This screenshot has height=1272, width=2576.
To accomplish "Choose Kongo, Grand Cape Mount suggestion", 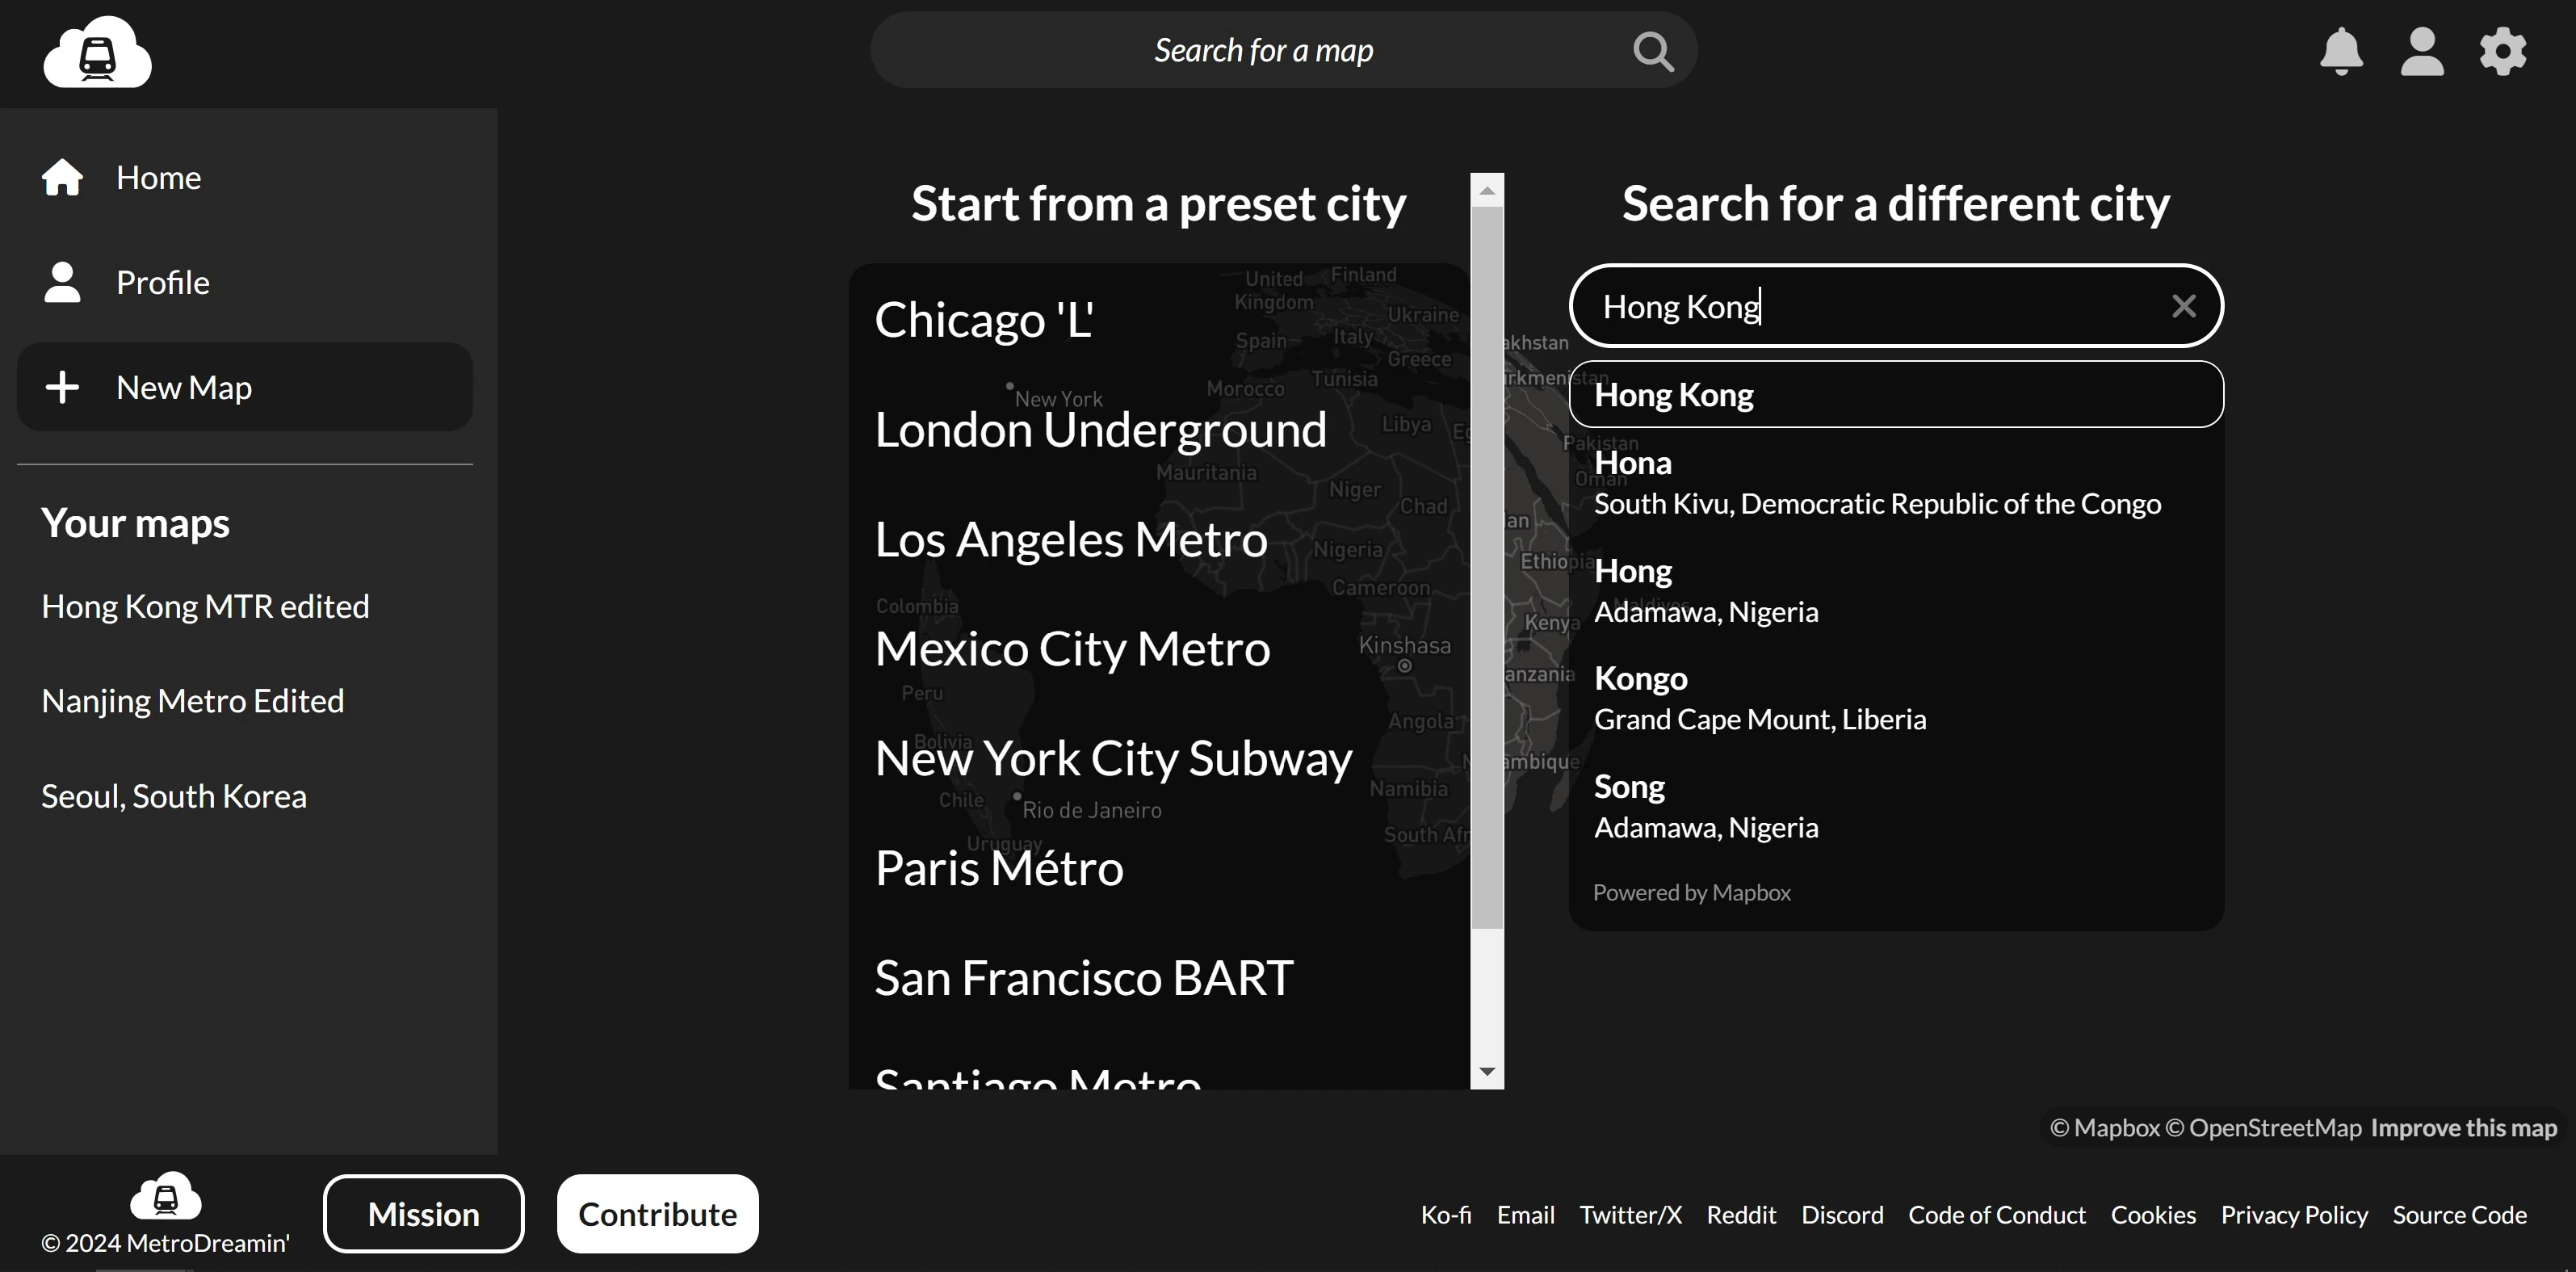I will [1759, 698].
